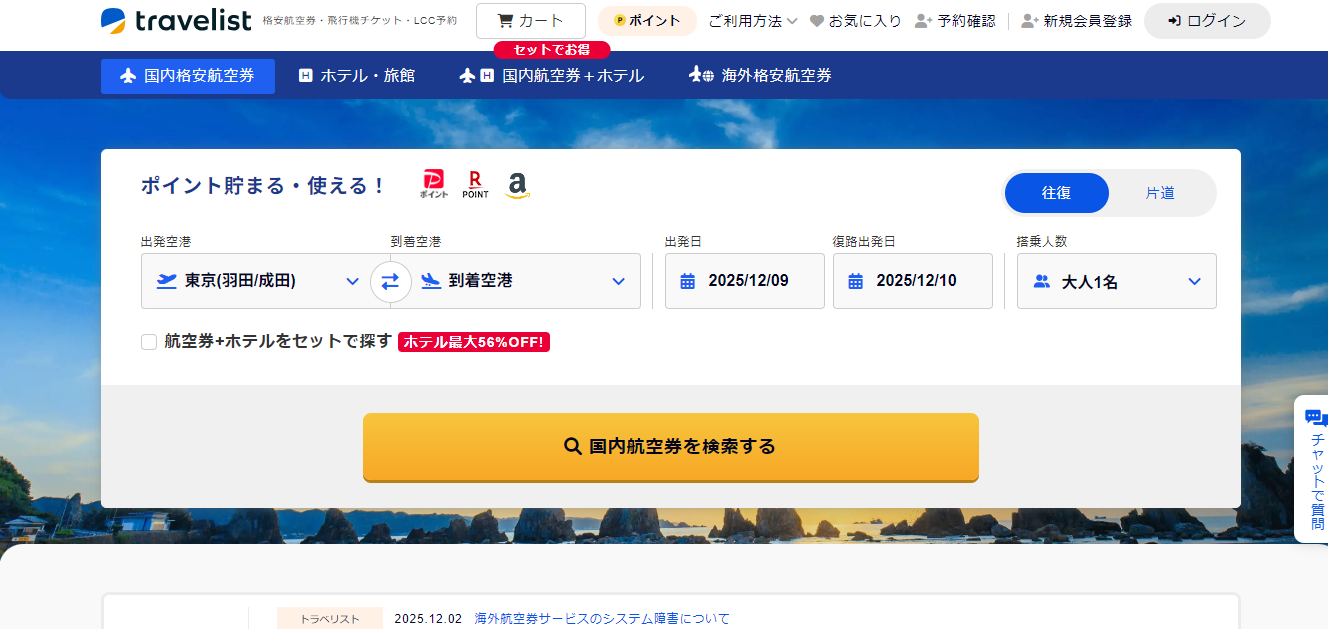
Task: Swap departure and arrival airports
Action: (x=390, y=281)
